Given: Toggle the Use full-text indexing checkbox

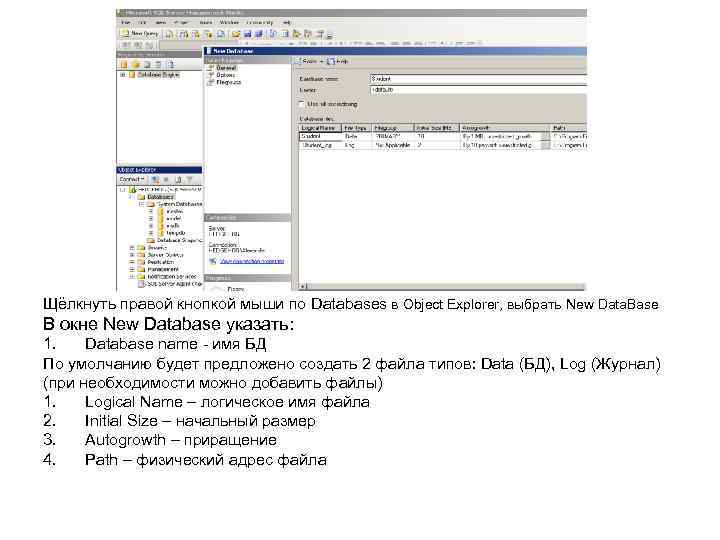Looking at the screenshot, I should click(x=302, y=104).
